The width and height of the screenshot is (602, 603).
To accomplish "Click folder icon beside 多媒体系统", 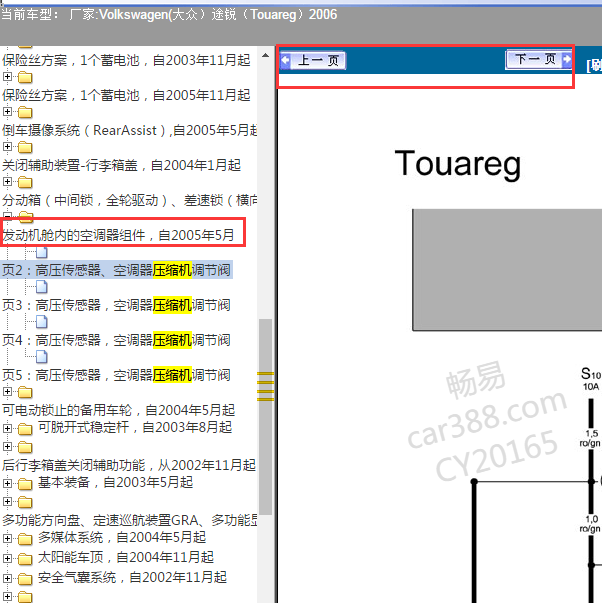I will [x=25, y=538].
